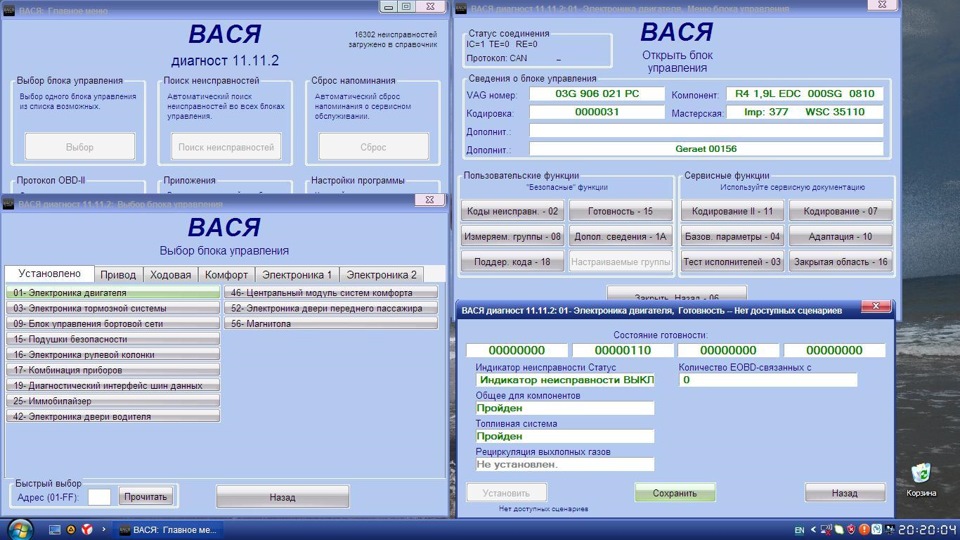Viewport: 960px width, 540px height.
Task: Click Установить in readiness dialog
Action: pos(506,493)
